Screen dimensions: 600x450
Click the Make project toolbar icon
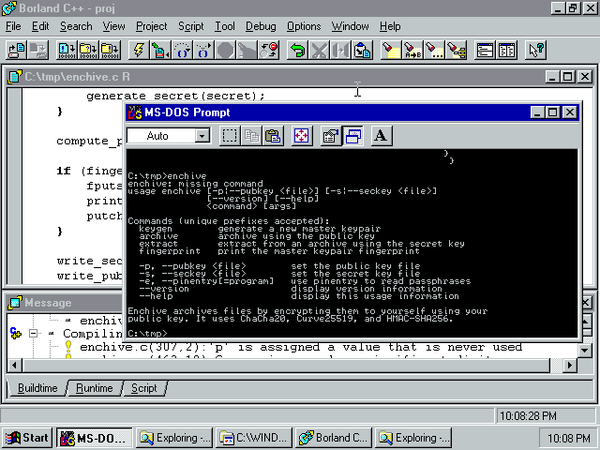89,50
